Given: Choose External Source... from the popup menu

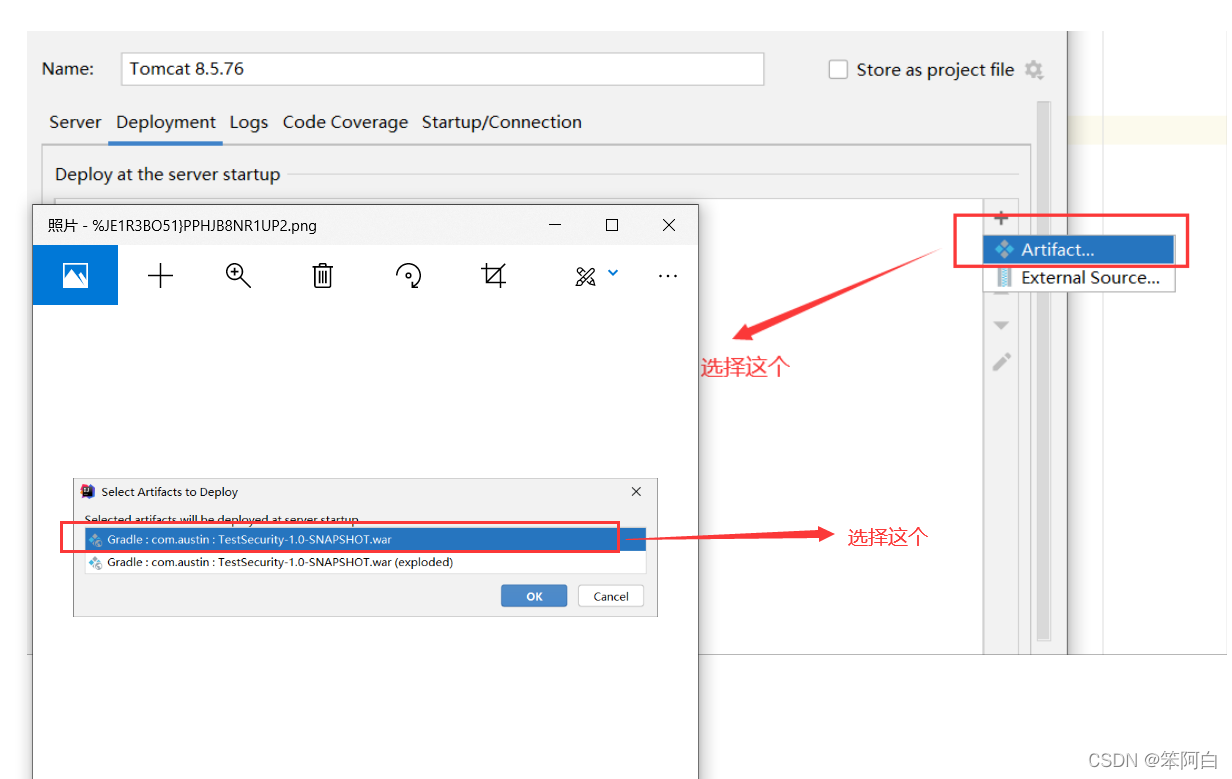Looking at the screenshot, I should [x=1078, y=278].
